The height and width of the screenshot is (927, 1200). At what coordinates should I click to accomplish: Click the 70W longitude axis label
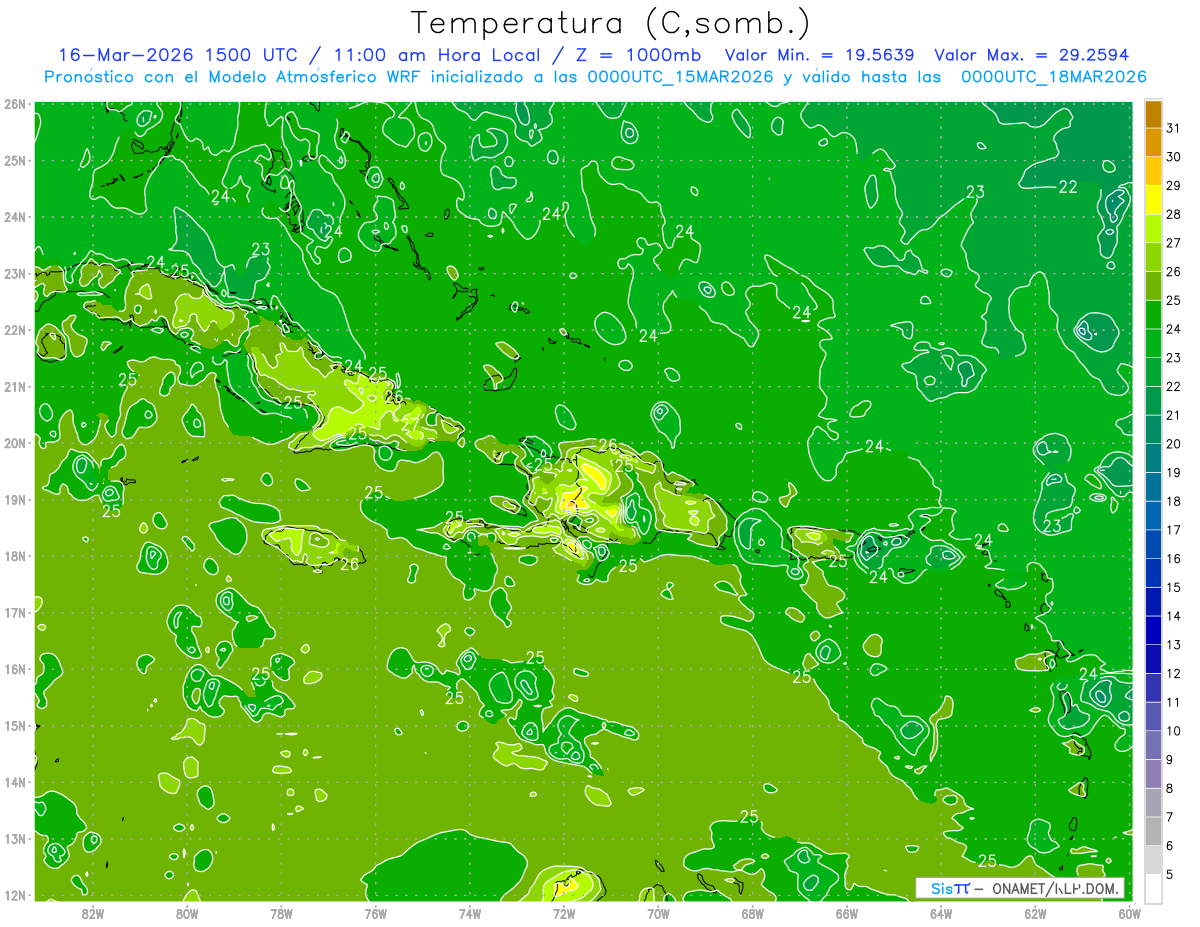click(658, 913)
